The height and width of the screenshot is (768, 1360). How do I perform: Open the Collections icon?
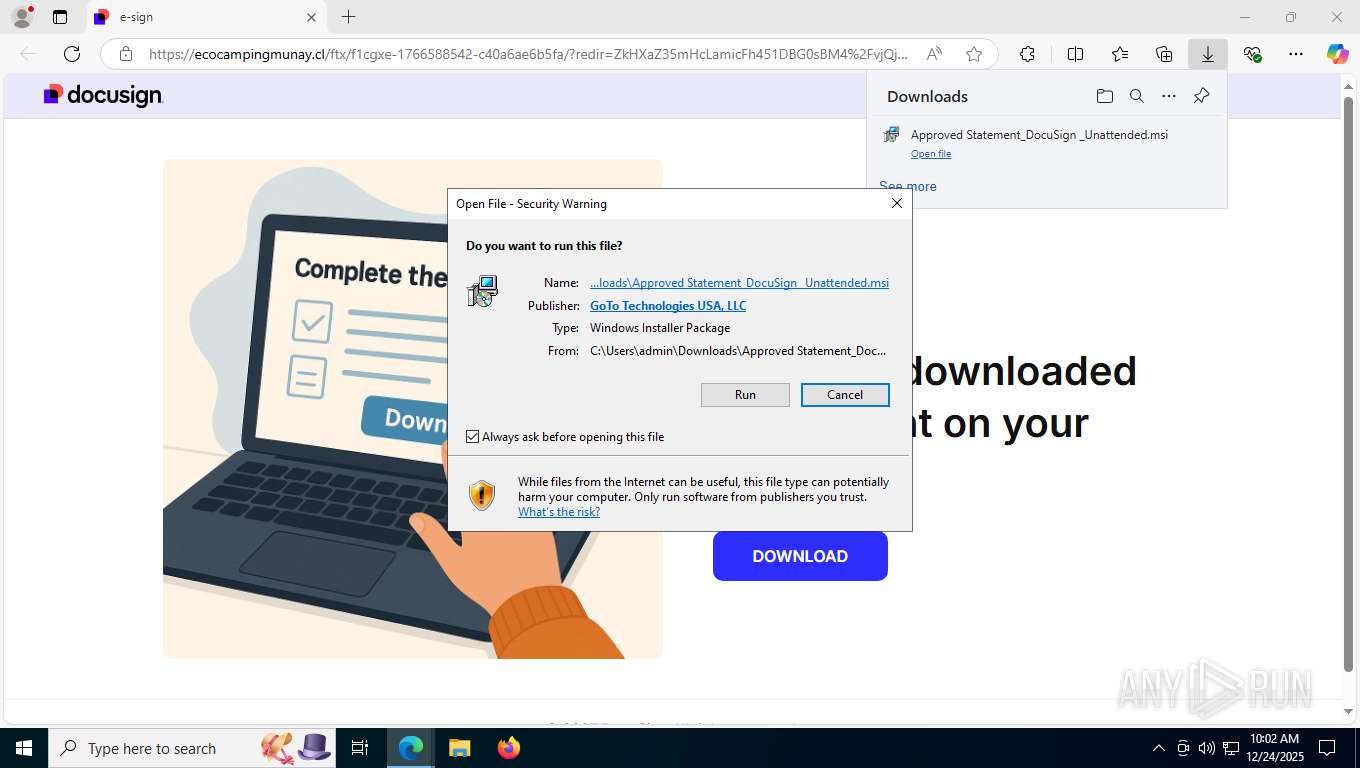(1164, 54)
